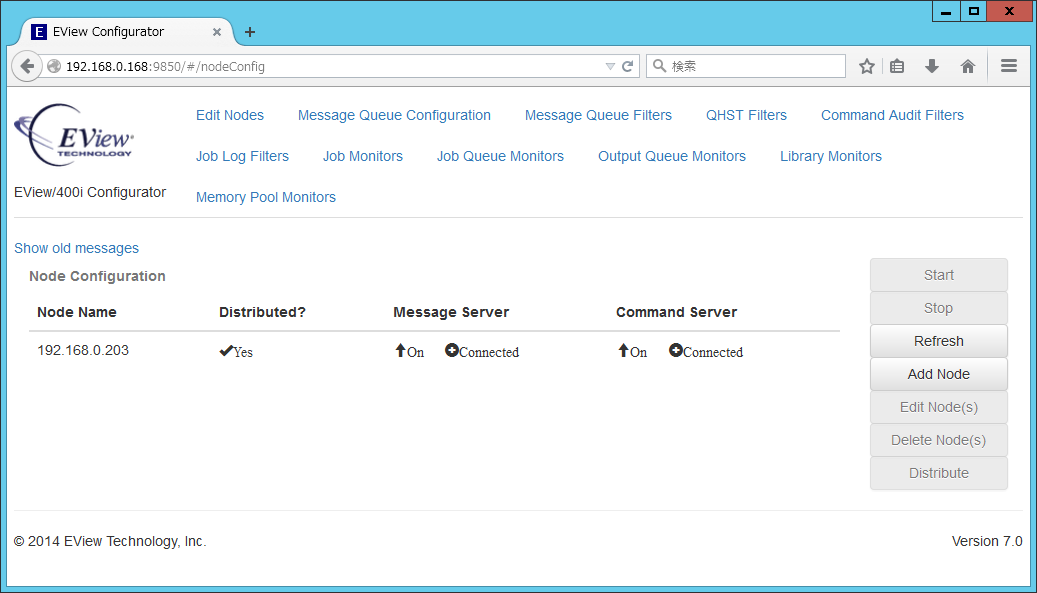The image size is (1037, 593).
Task: Expand the URL history dropdown arrow
Action: tap(610, 66)
